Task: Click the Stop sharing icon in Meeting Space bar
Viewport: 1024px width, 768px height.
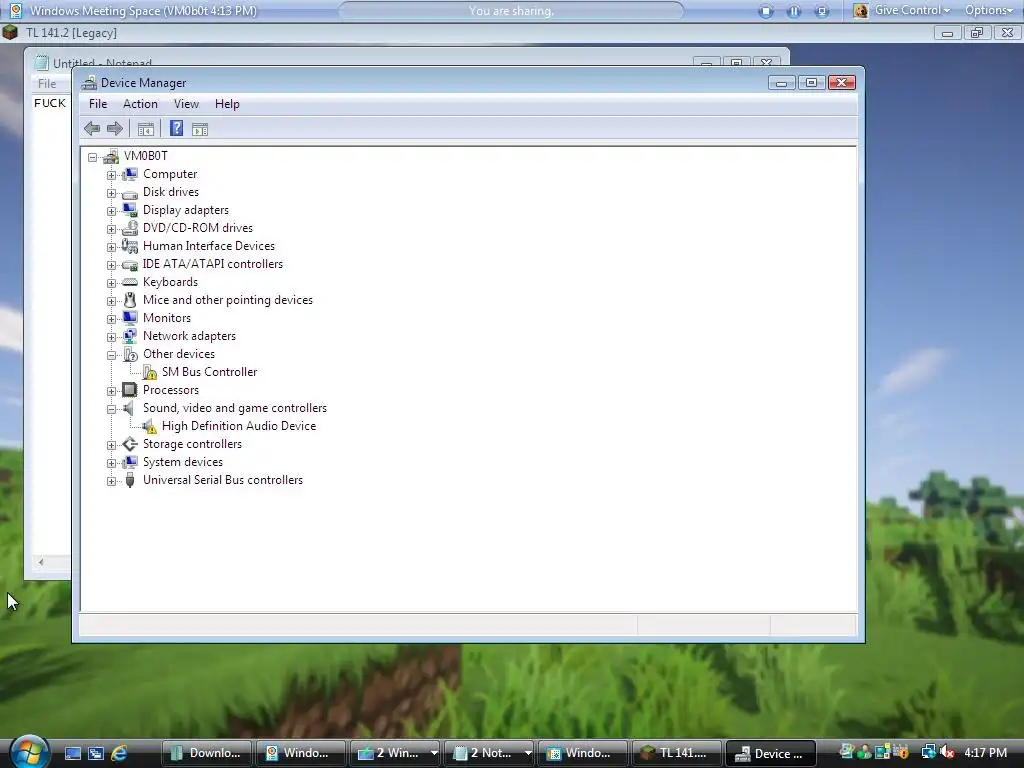Action: (765, 11)
